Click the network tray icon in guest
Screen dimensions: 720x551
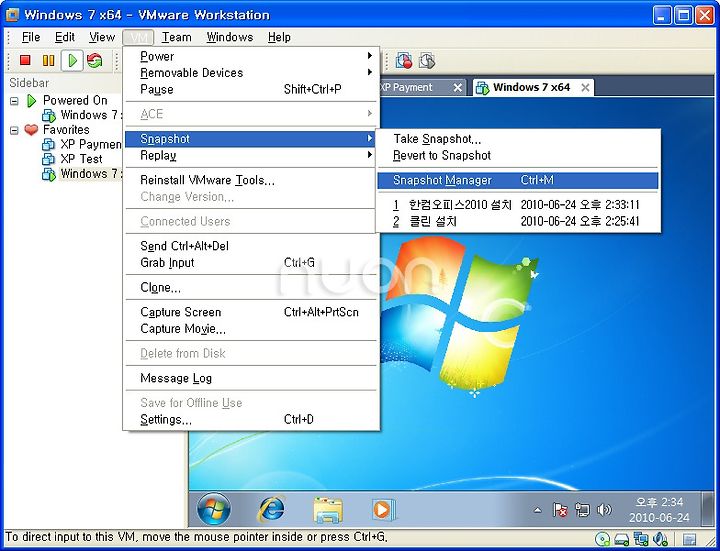tap(582, 509)
